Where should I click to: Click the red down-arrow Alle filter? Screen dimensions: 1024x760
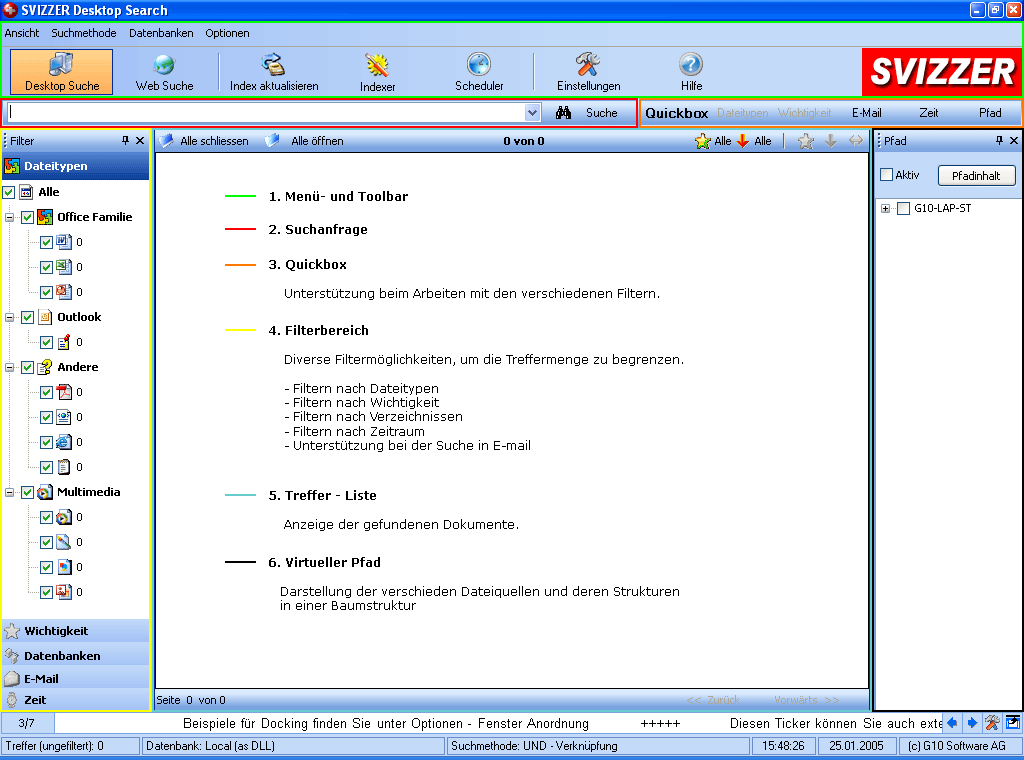pyautogui.click(x=743, y=140)
